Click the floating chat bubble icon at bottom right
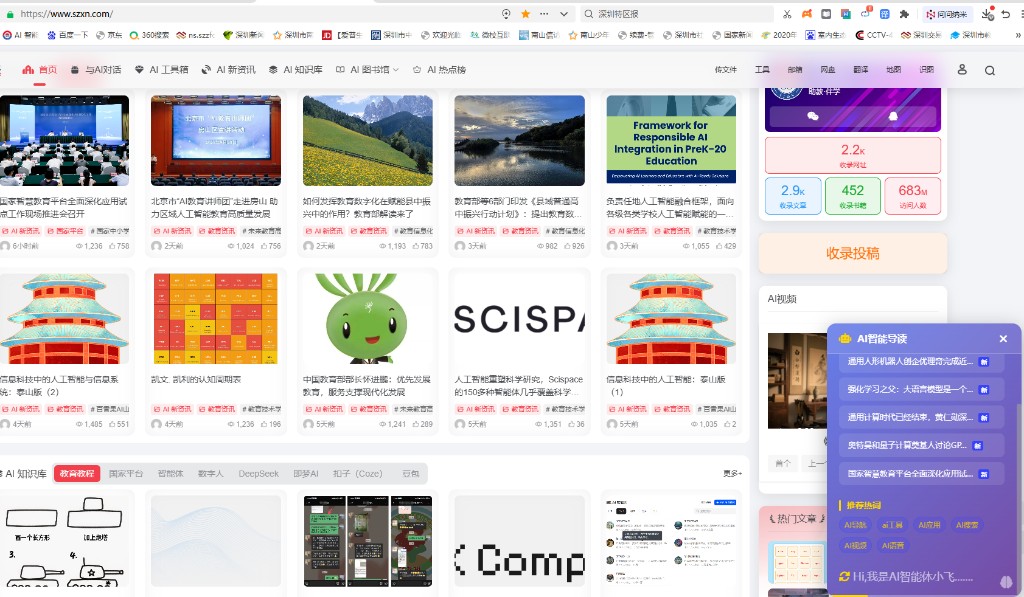1024x597 pixels. [x=1005, y=581]
